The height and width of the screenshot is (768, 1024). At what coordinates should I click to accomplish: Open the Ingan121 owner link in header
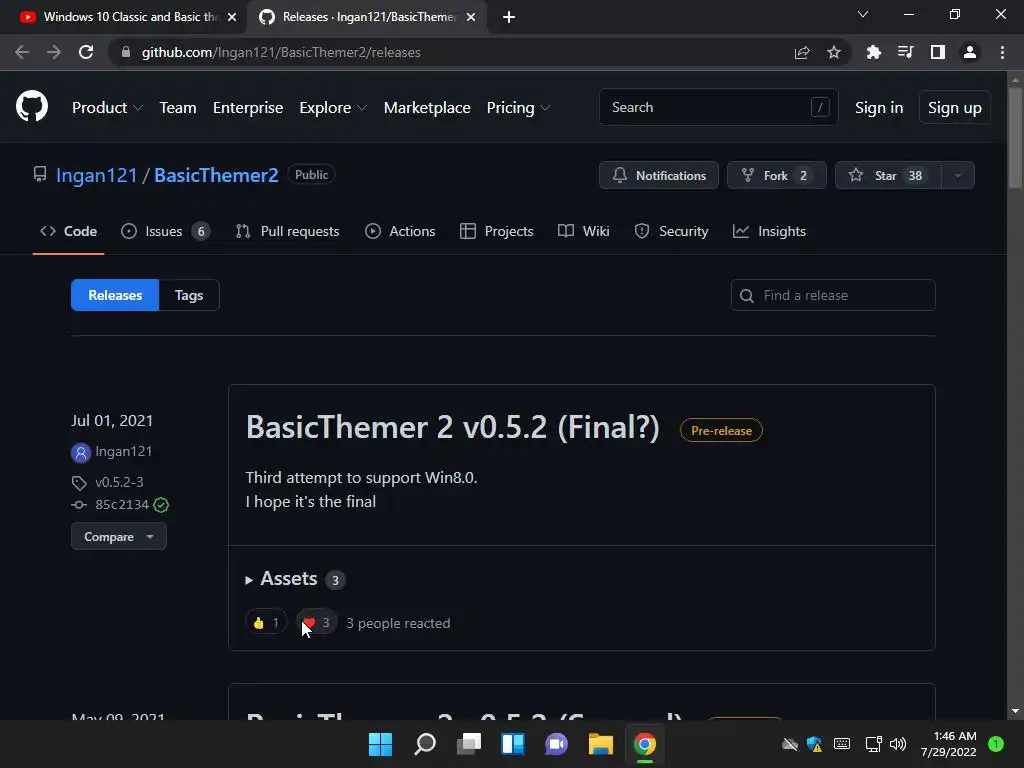click(x=97, y=175)
